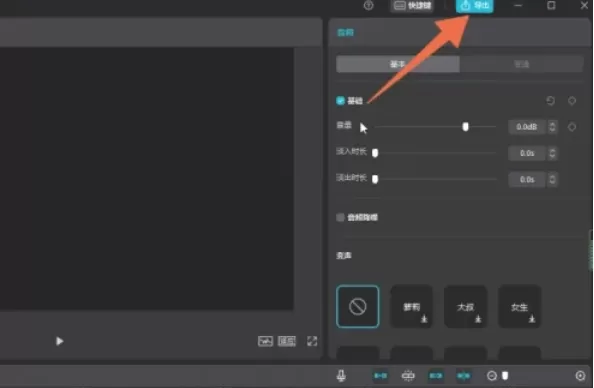
Task: Select the 大叔 voice effect card
Action: [x=466, y=307]
